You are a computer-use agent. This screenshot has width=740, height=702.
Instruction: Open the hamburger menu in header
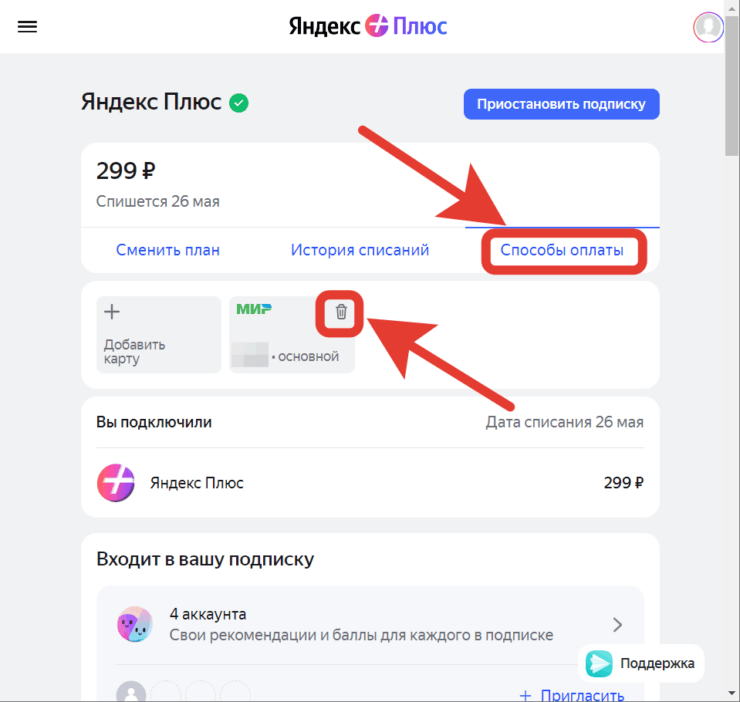[27, 27]
